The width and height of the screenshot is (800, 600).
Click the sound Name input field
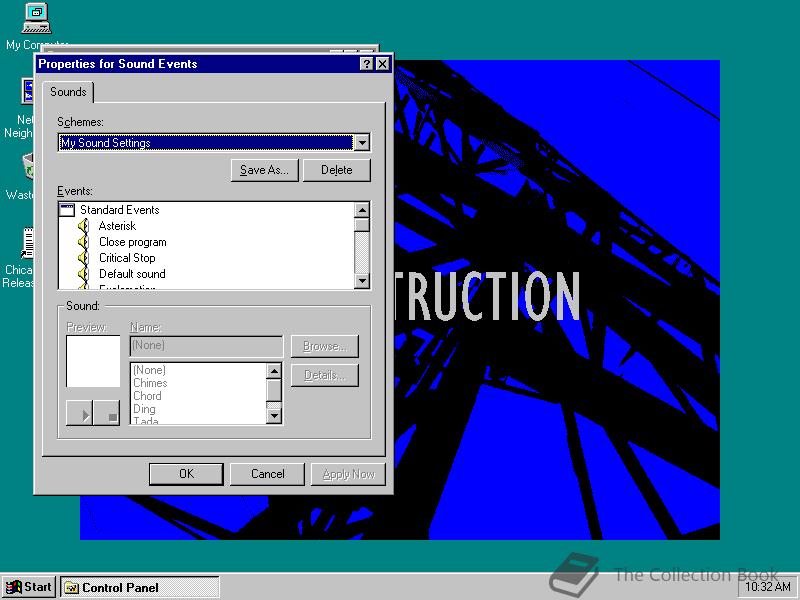[206, 346]
